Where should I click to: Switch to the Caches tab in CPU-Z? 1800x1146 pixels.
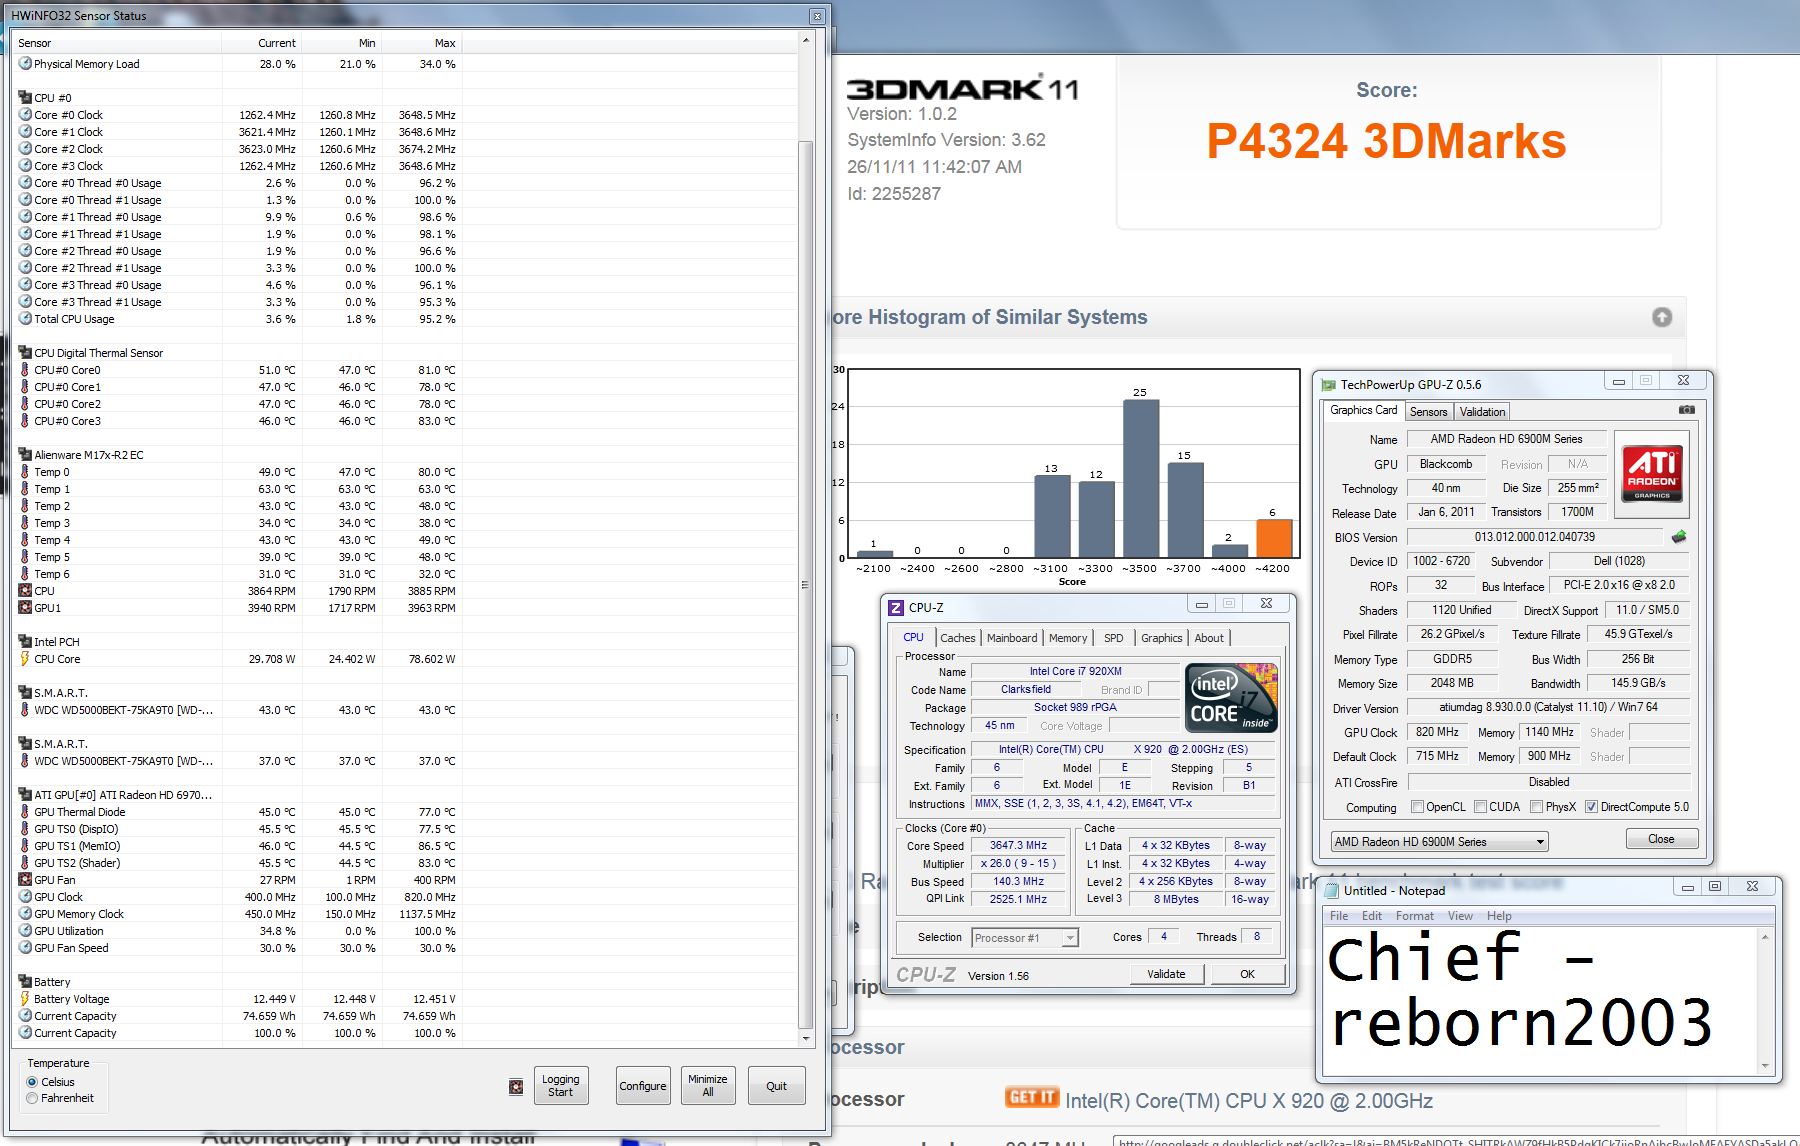point(957,638)
